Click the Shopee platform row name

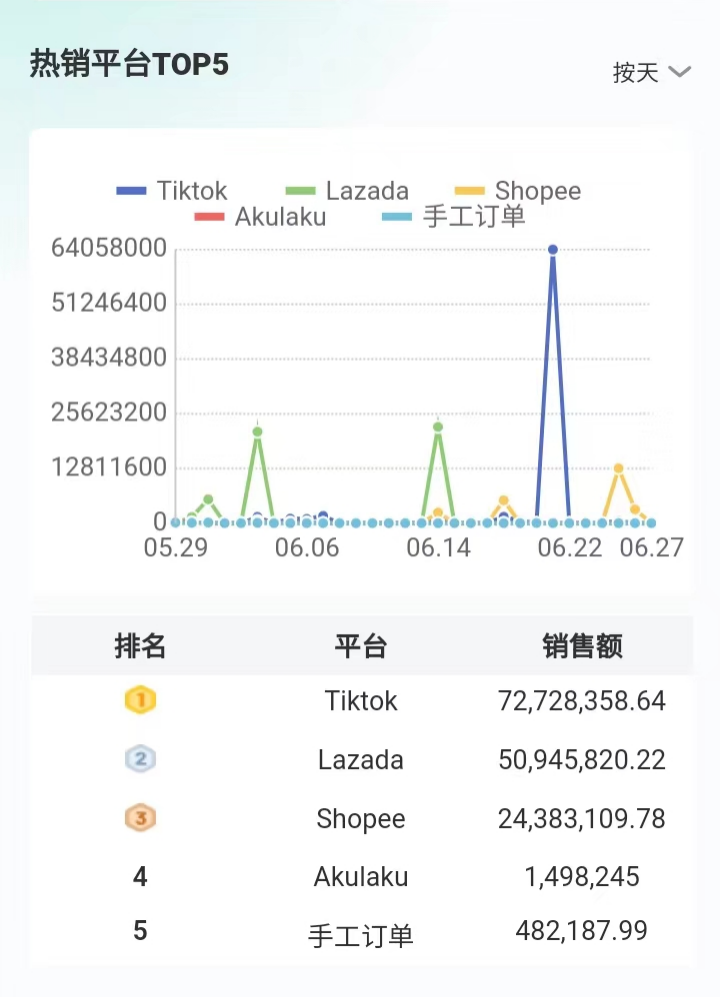coord(361,819)
